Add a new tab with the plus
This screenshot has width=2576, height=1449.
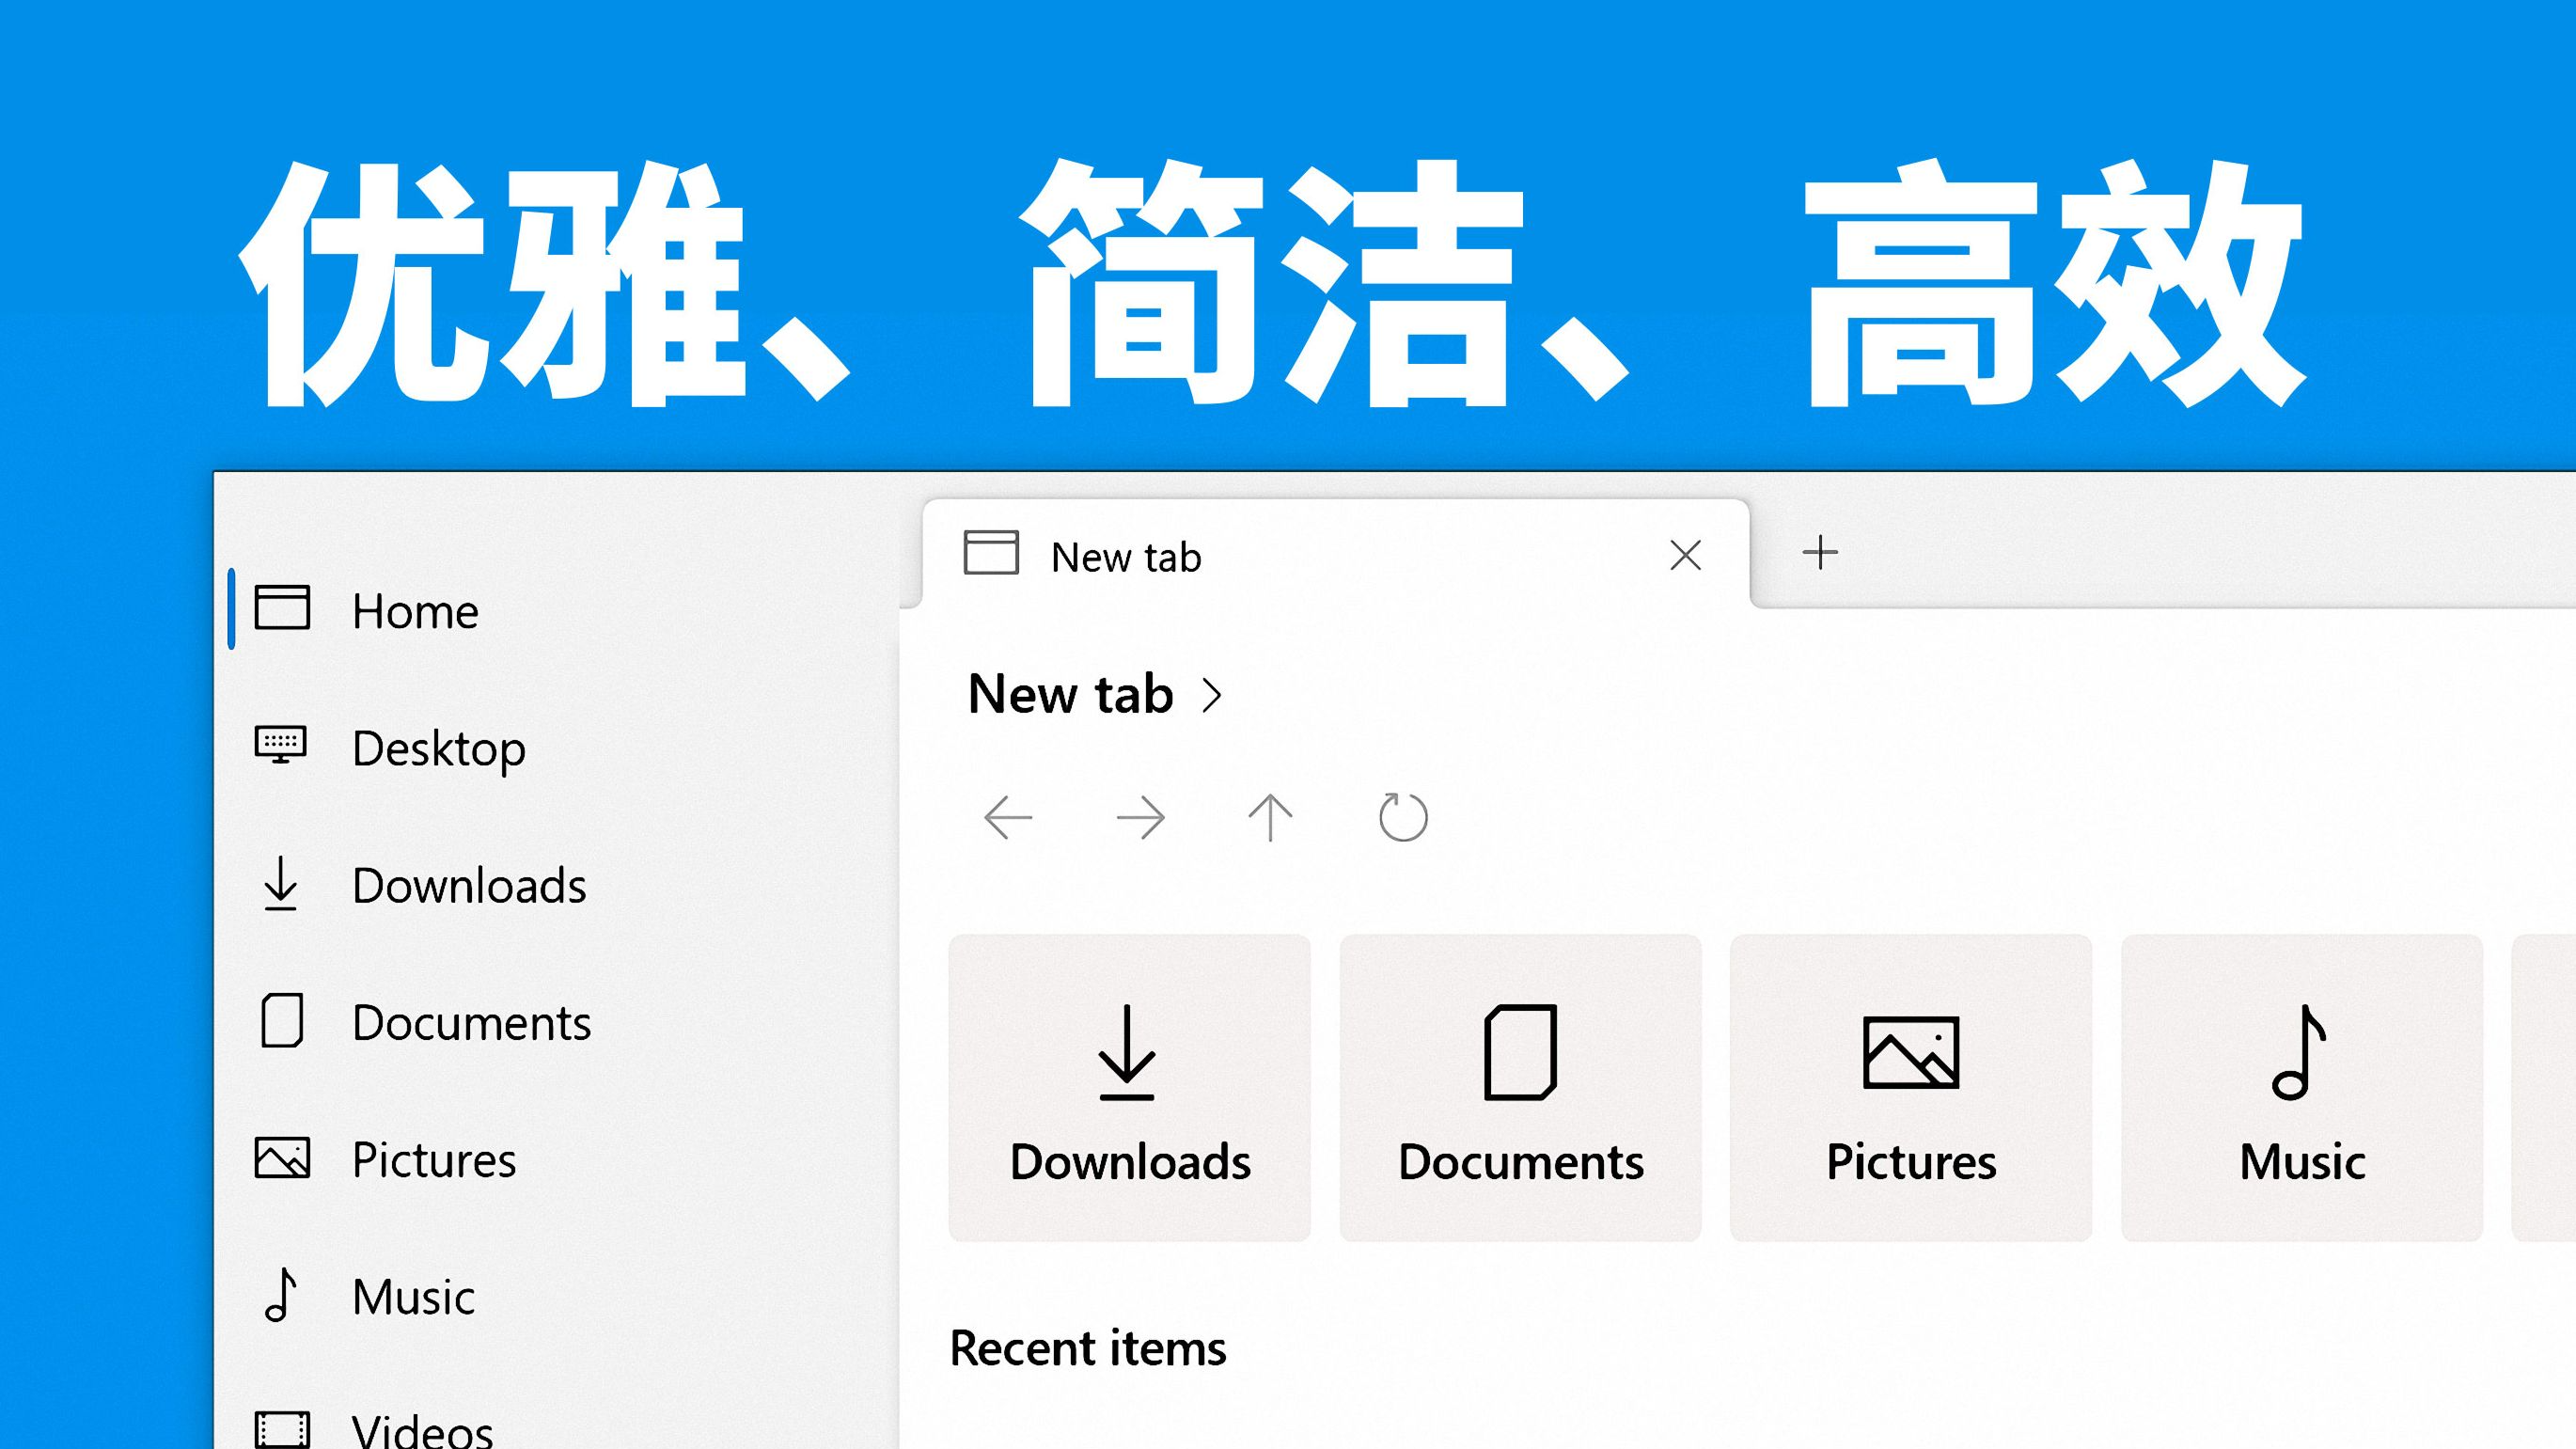[x=1820, y=552]
